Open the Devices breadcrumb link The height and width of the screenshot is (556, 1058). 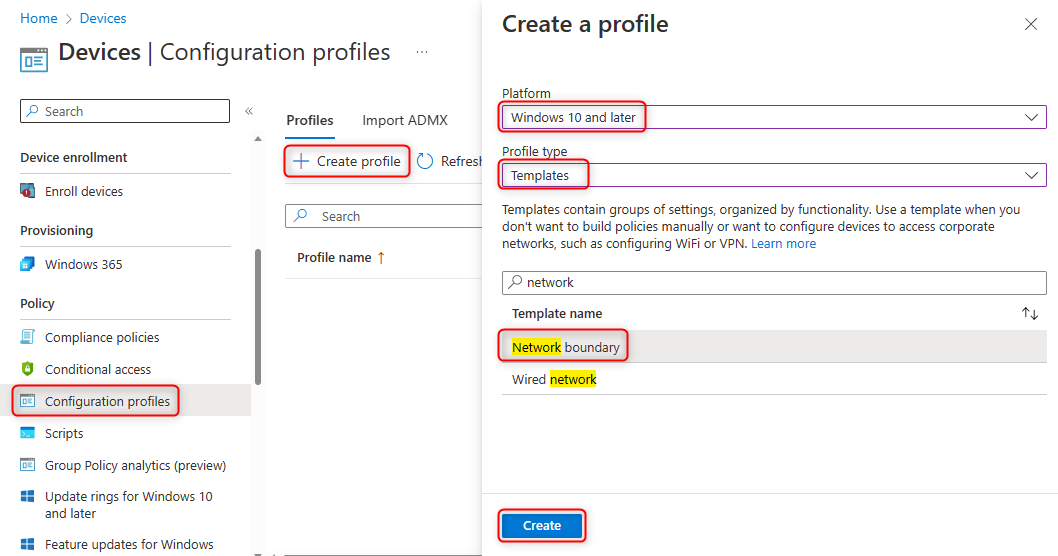103,18
